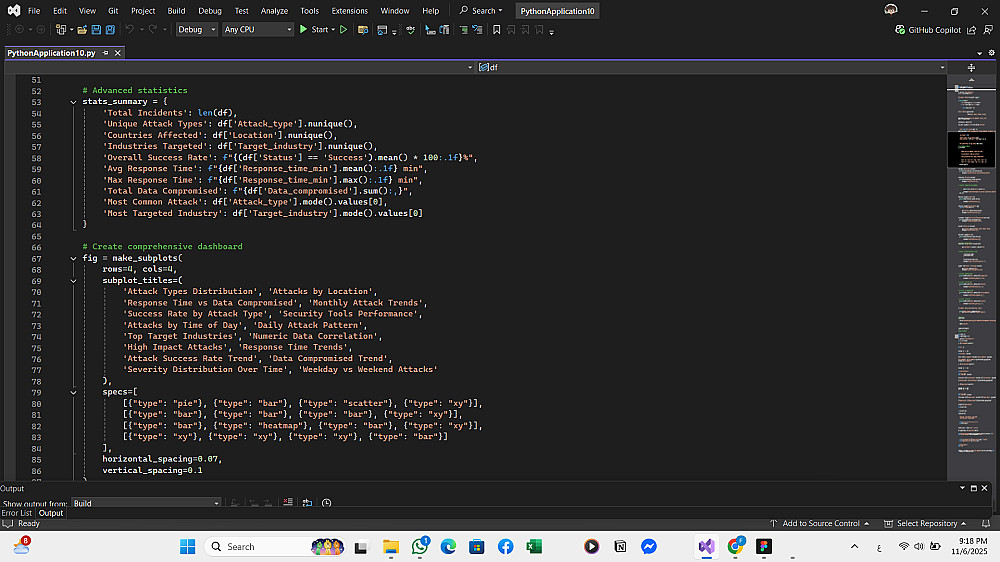Open the GitHub Copilot button

(x=928, y=30)
